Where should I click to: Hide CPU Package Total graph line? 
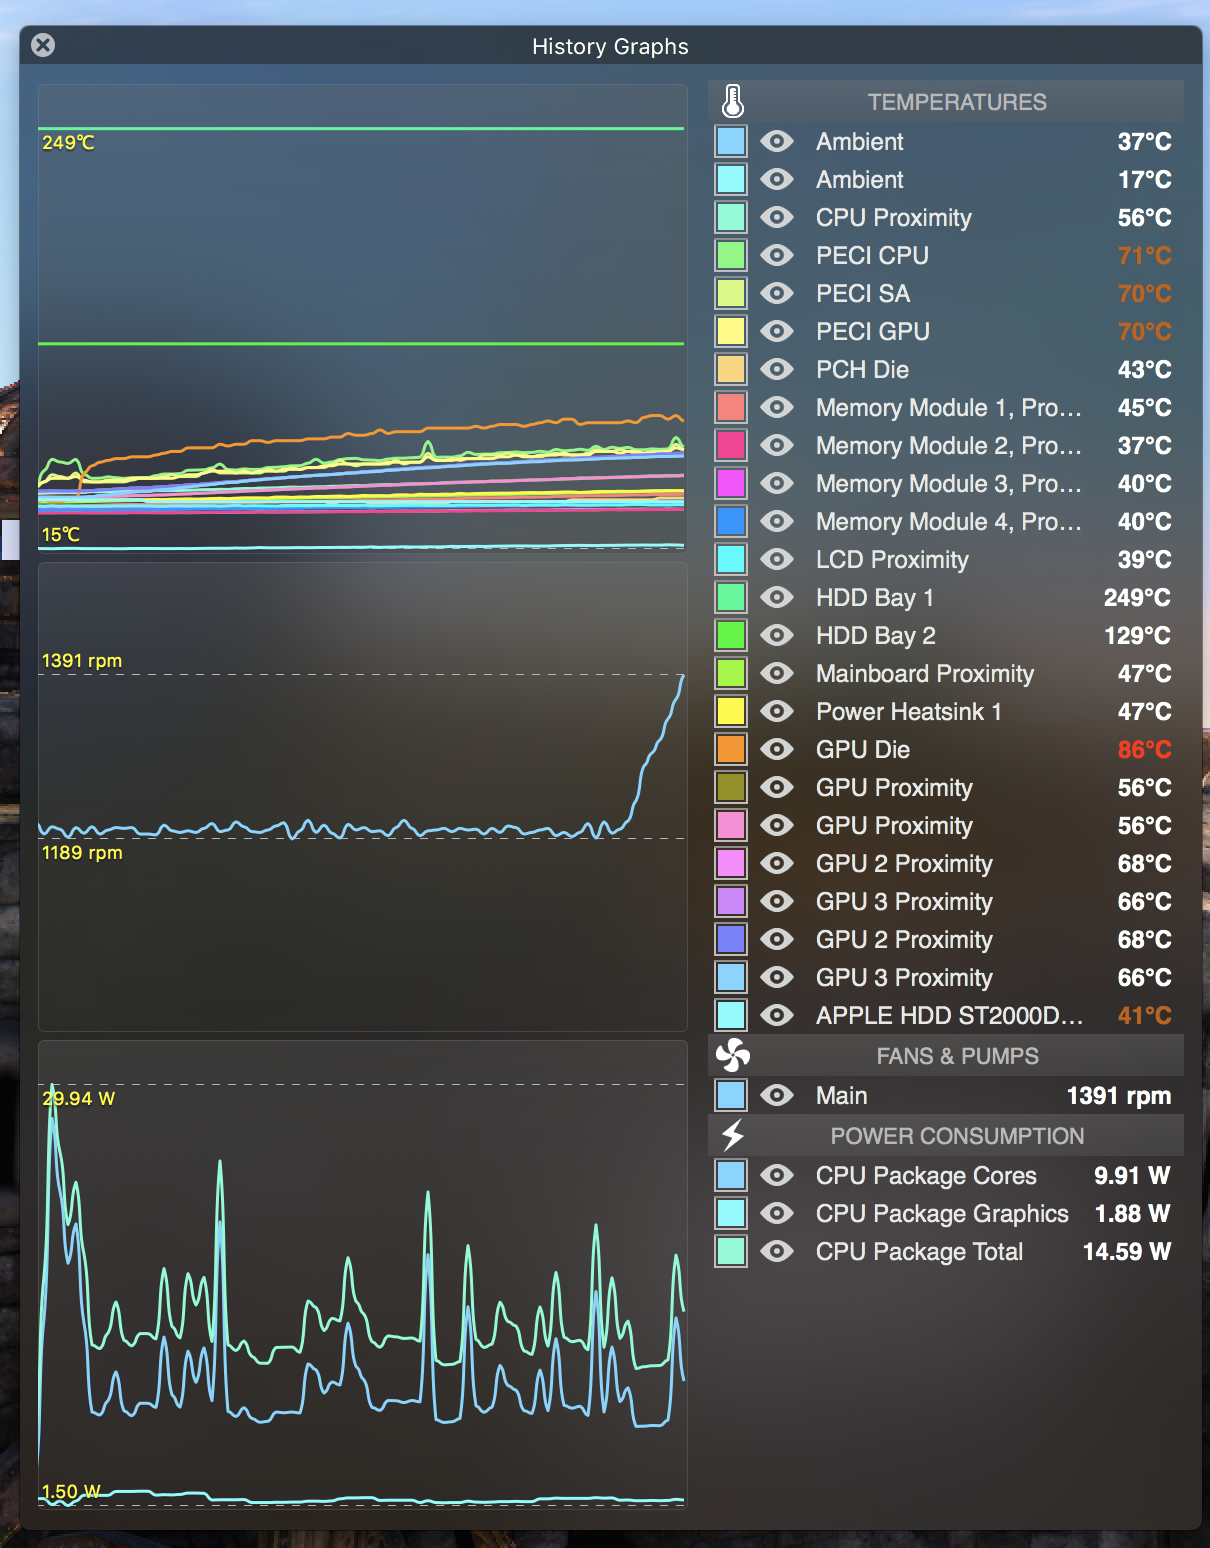point(777,1251)
